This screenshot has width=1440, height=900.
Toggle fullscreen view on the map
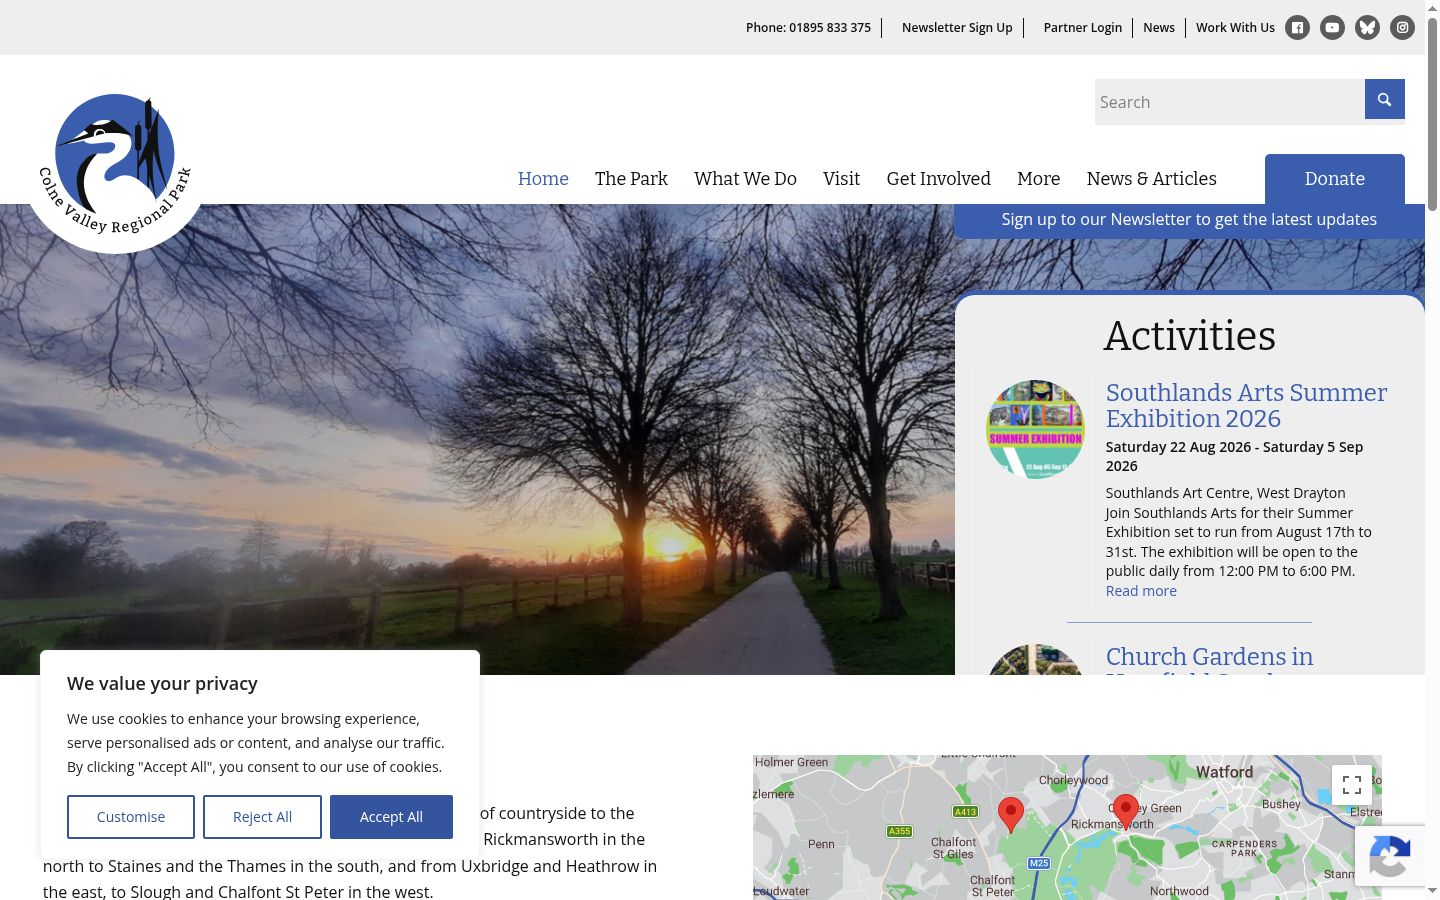[x=1352, y=785]
